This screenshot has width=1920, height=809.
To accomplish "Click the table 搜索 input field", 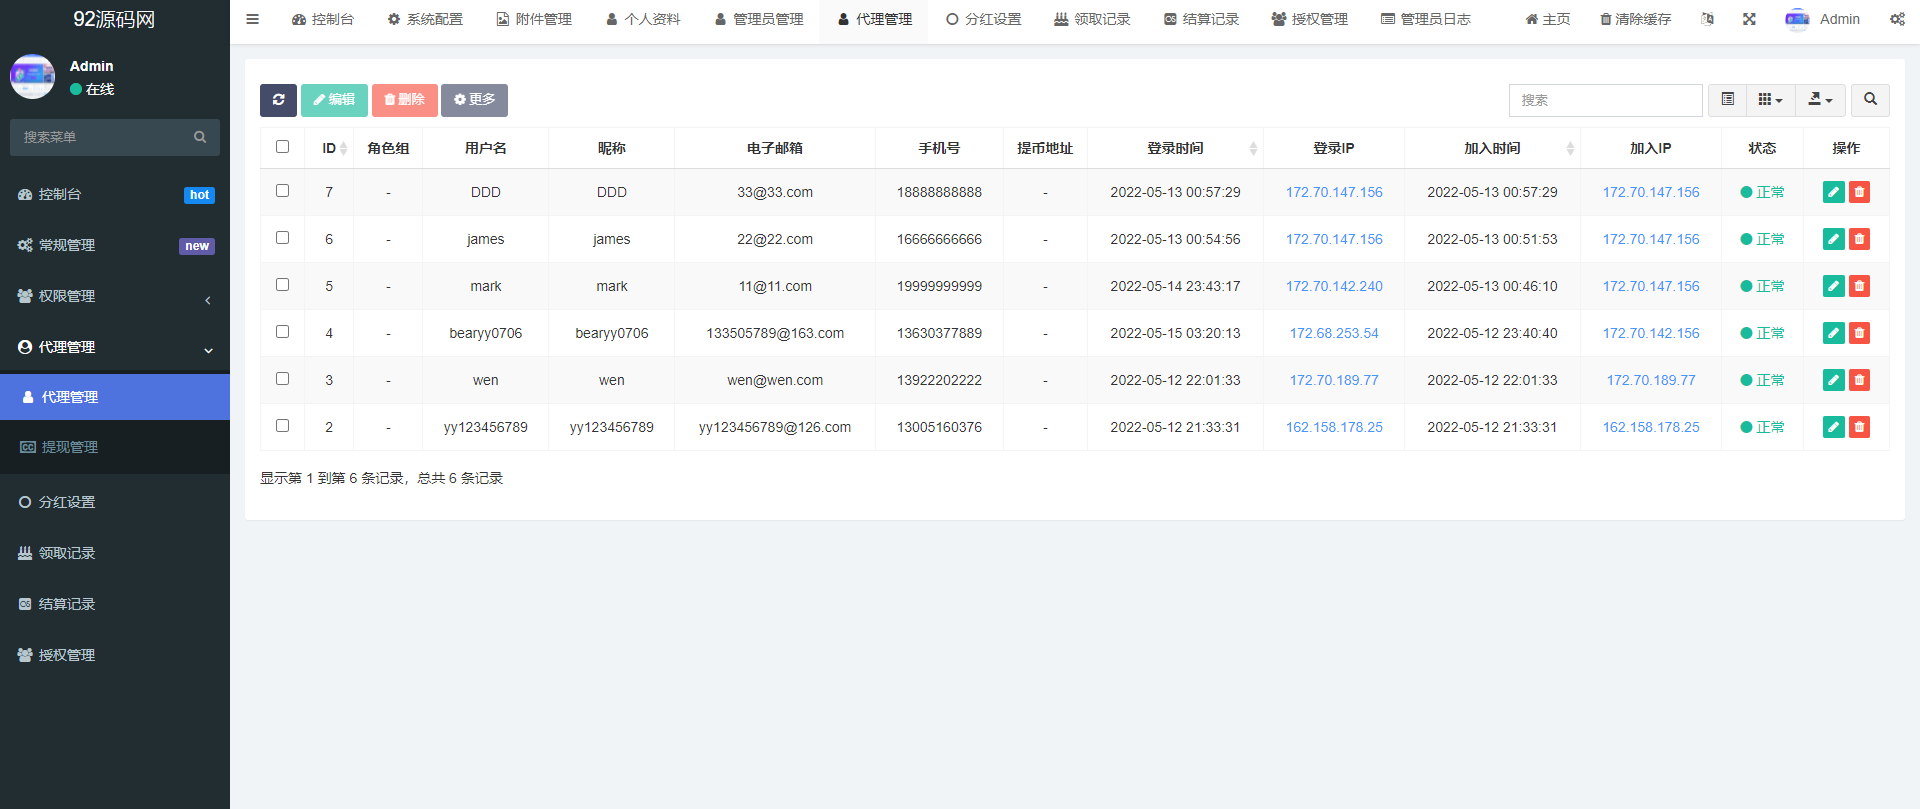I will click(1604, 100).
